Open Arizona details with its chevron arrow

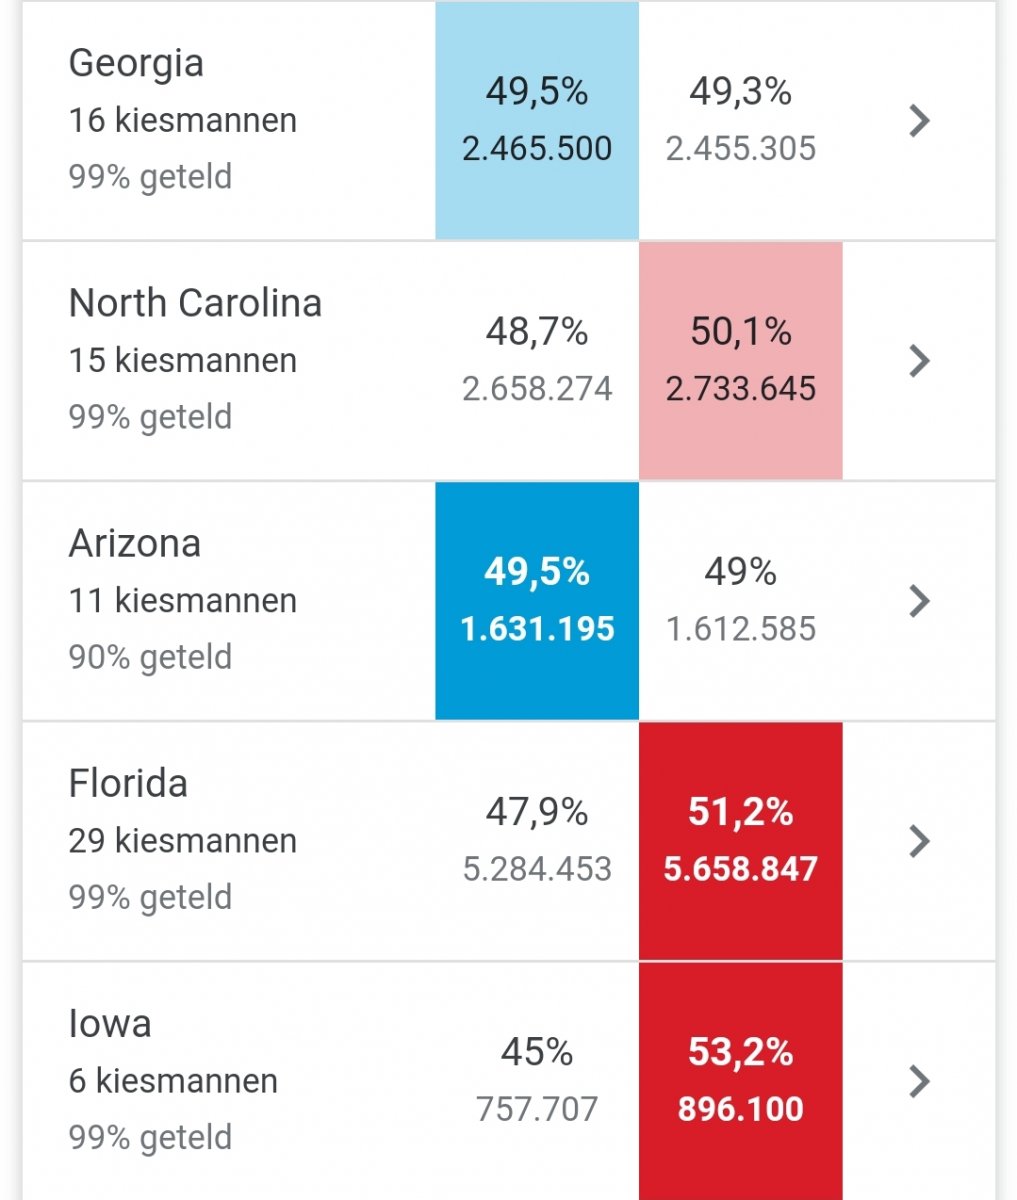pyautogui.click(x=919, y=601)
